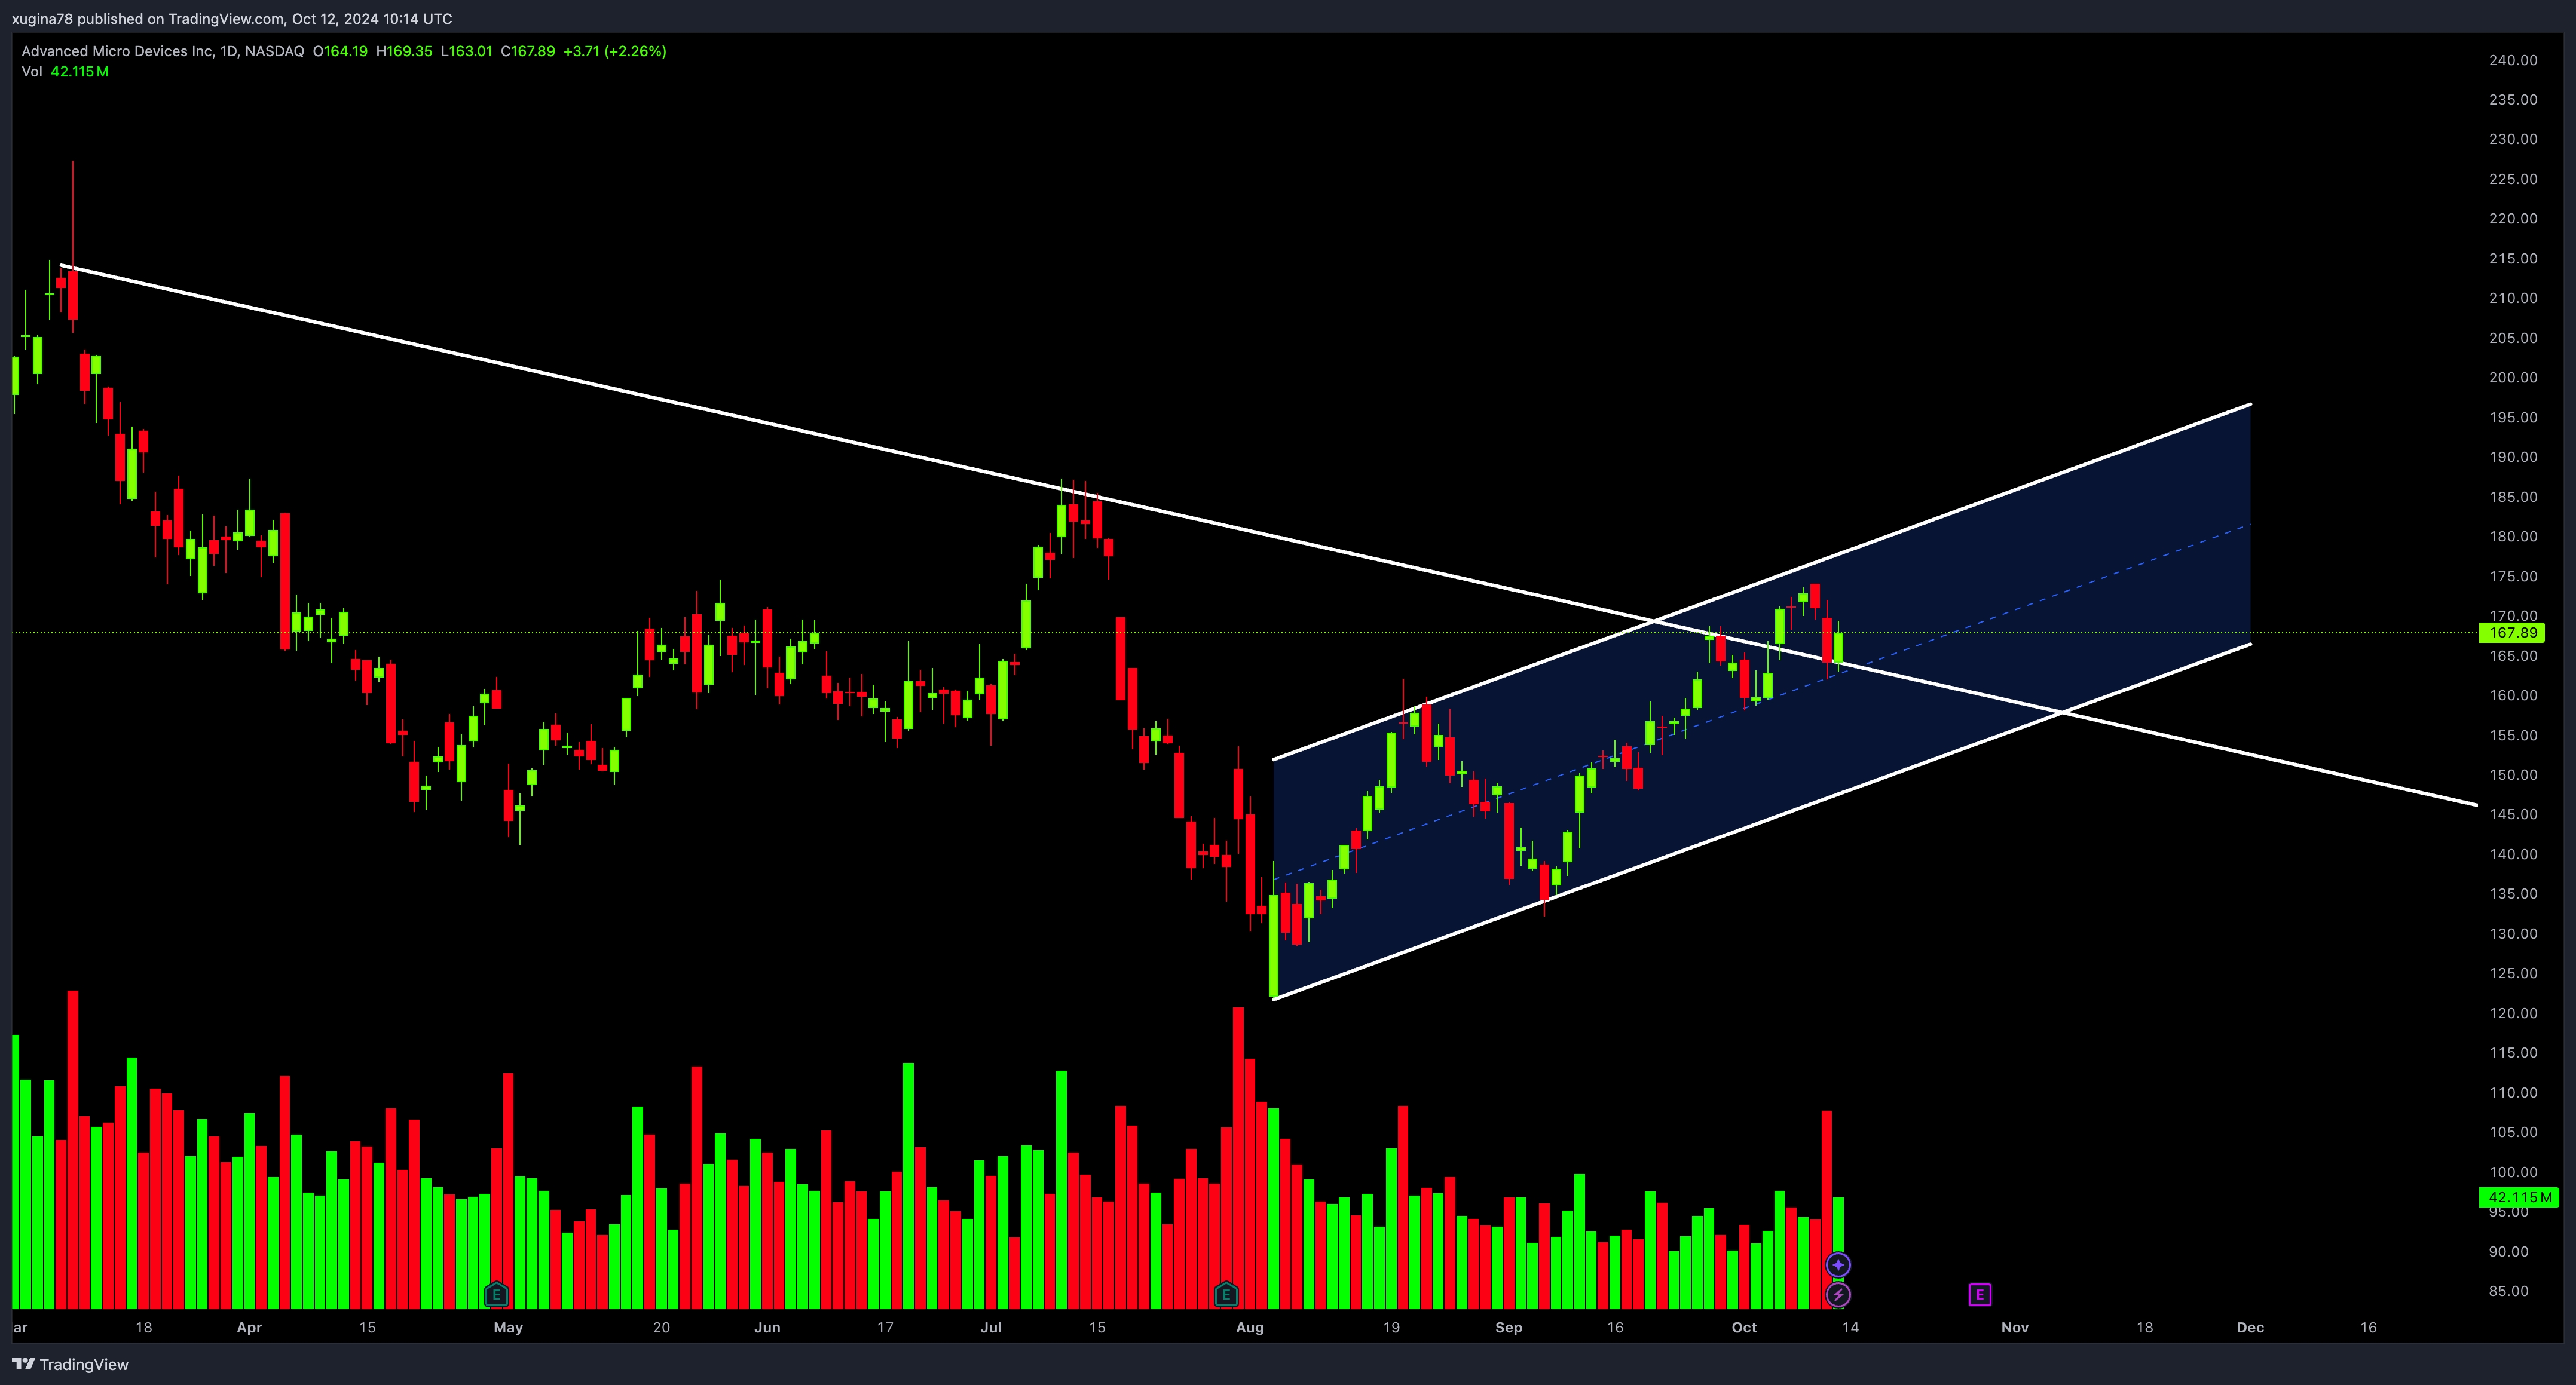2576x1385 pixels.
Task: Click the May earnings E marker
Action: 497,1295
